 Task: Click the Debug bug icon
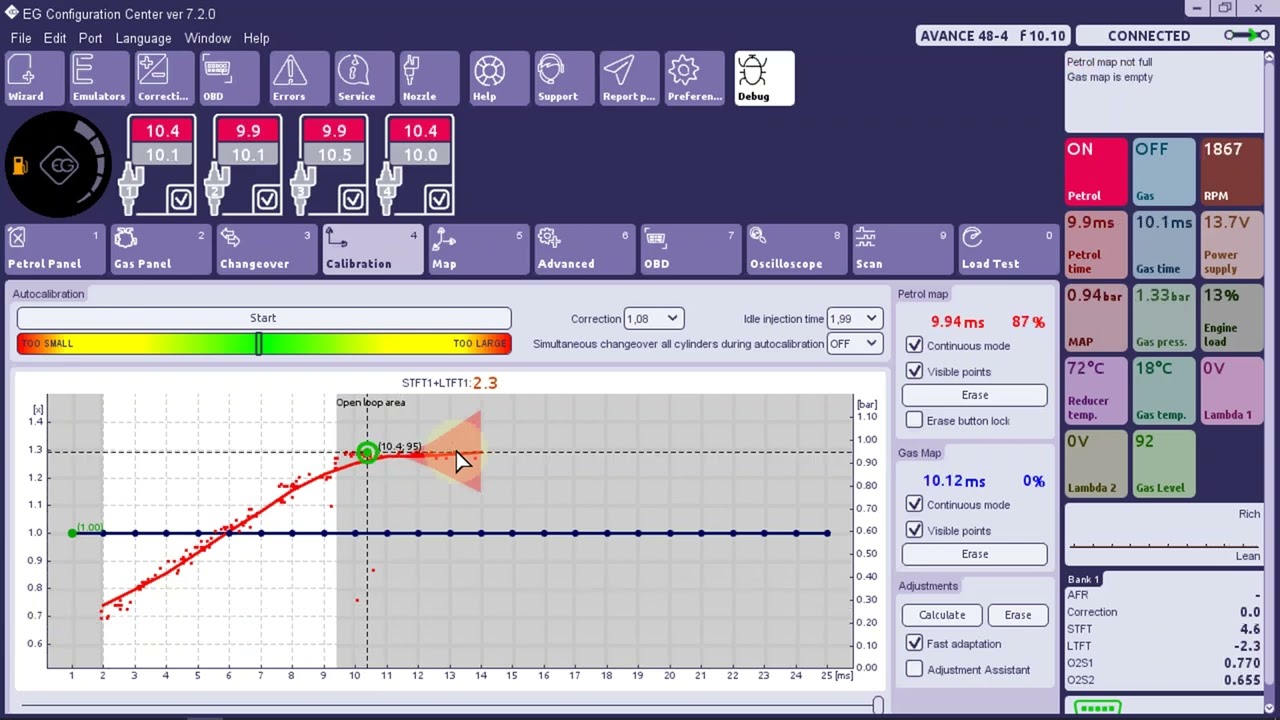point(764,78)
